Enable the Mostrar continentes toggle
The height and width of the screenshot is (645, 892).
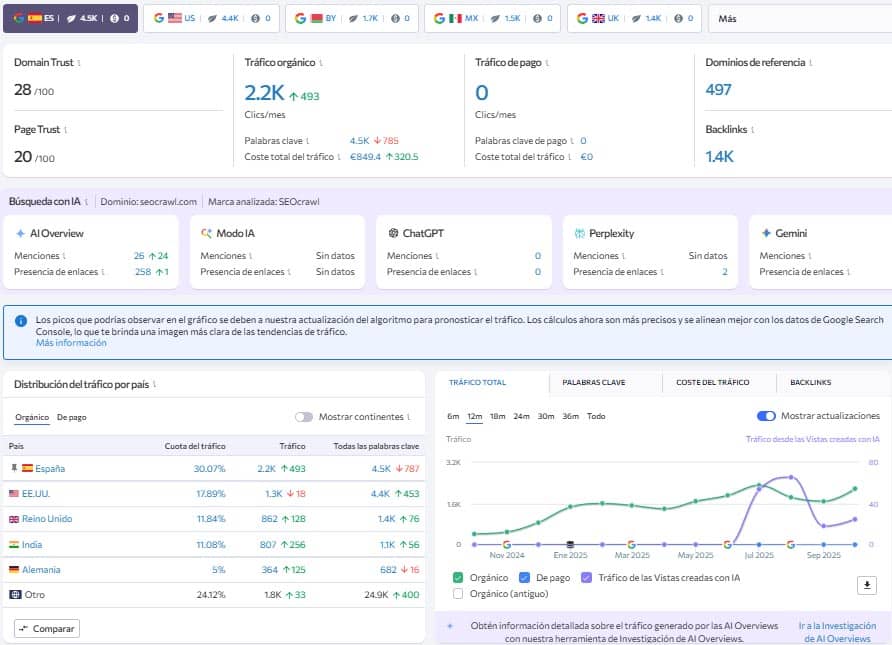point(304,417)
